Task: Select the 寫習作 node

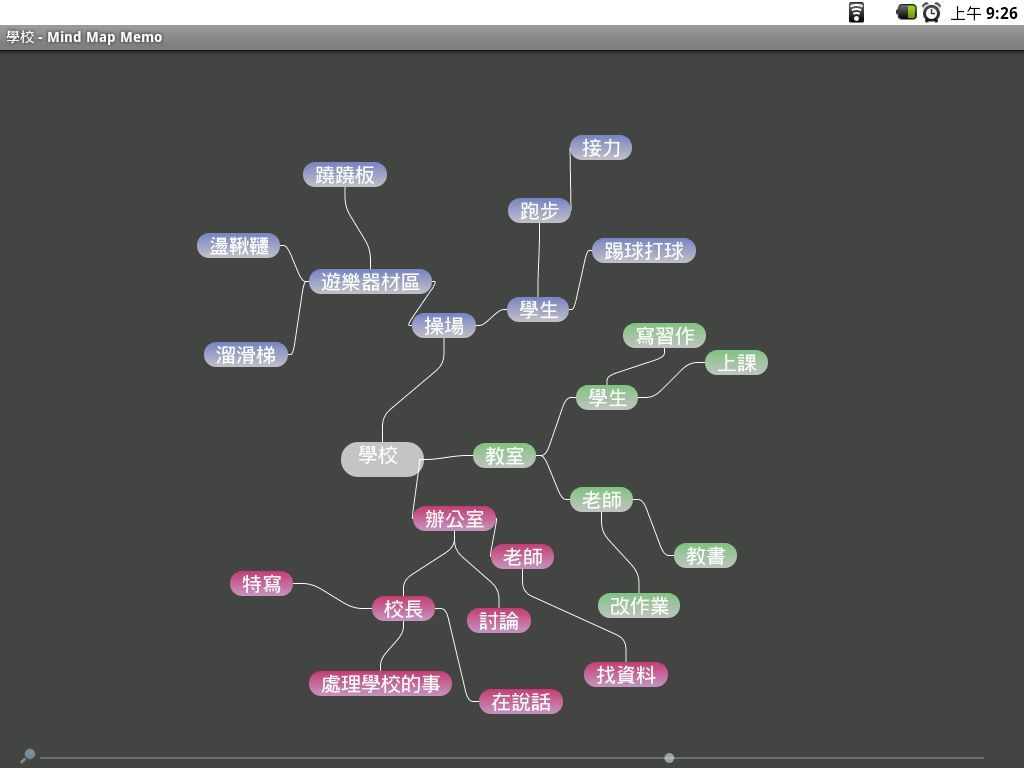Action: tap(664, 336)
